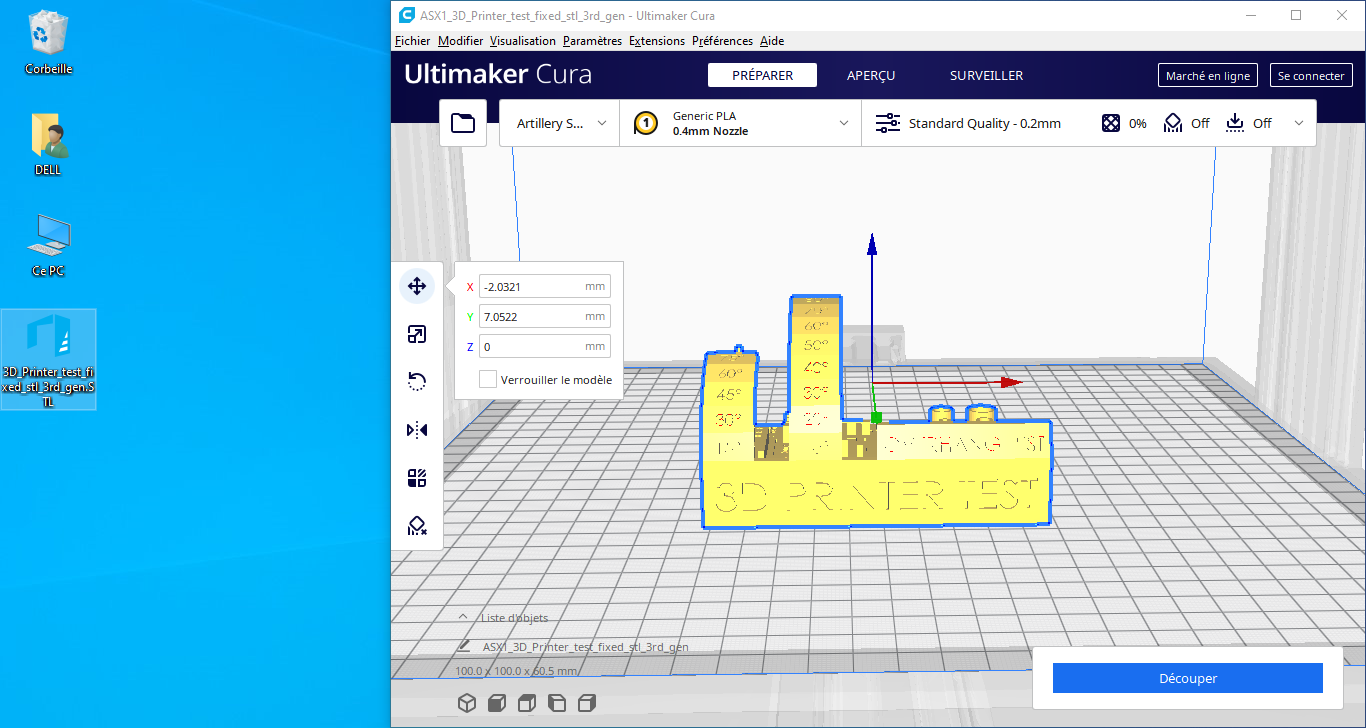Click the infill 0% icon
The image size is (1366, 728).
(1110, 123)
